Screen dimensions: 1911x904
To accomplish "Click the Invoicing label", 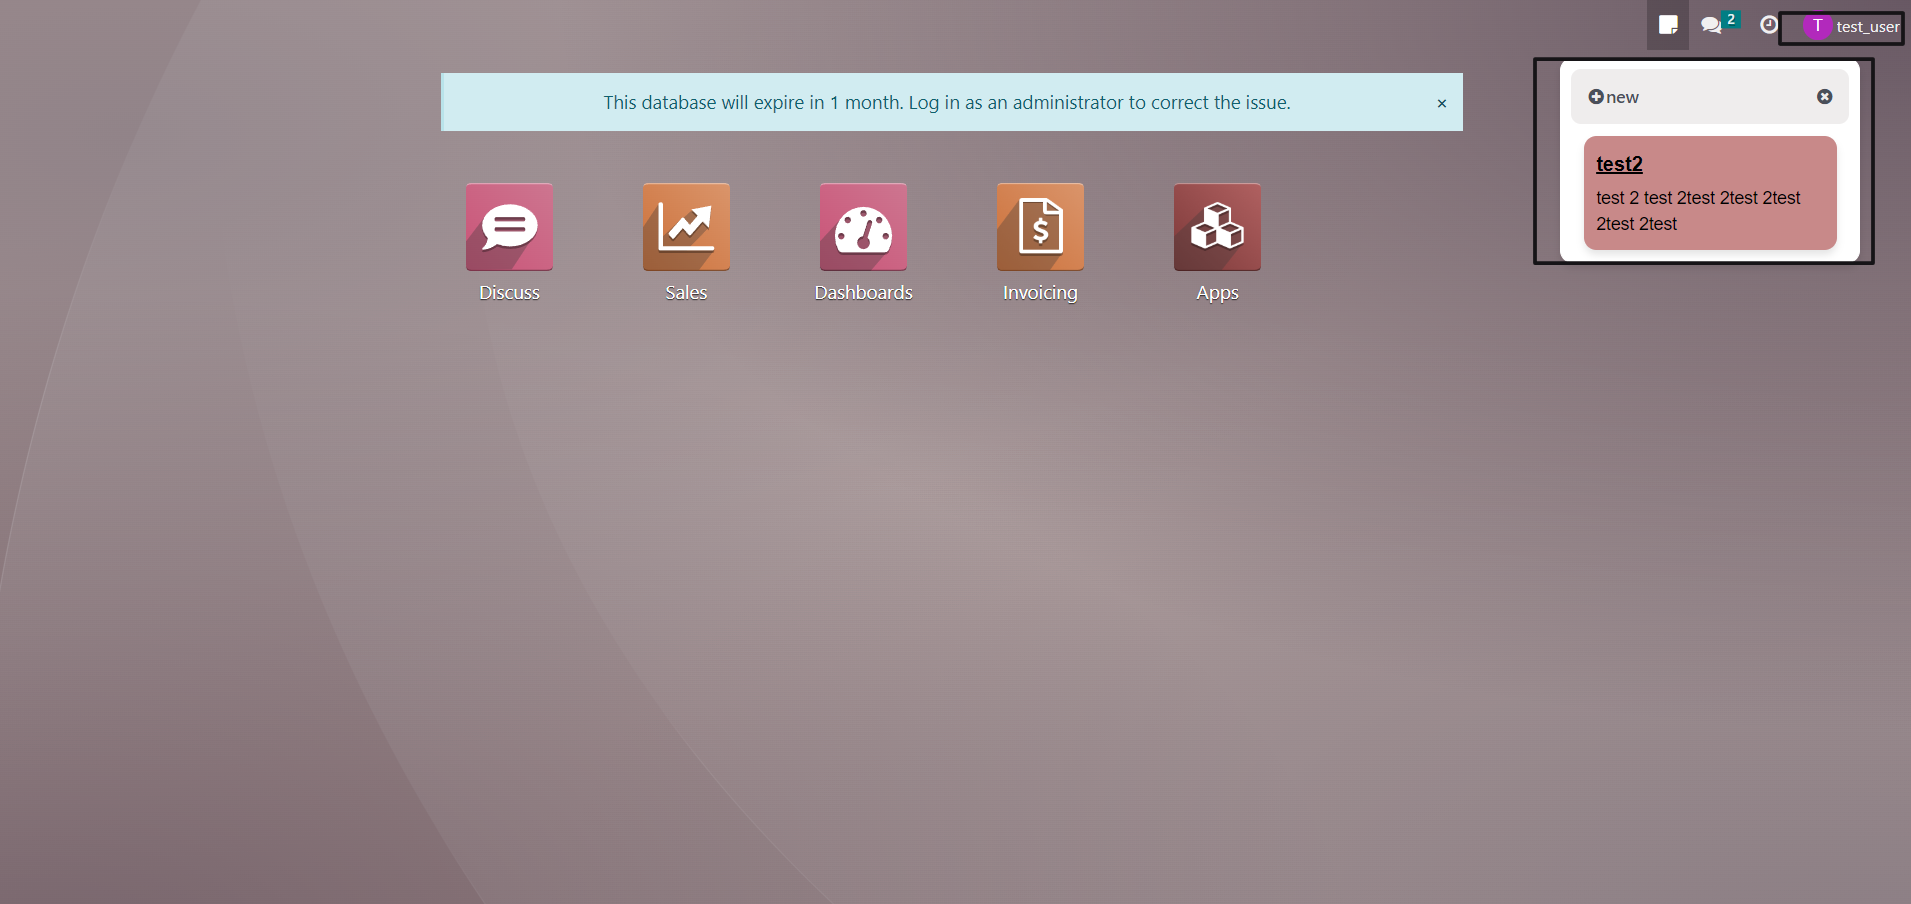I will coord(1040,293).
